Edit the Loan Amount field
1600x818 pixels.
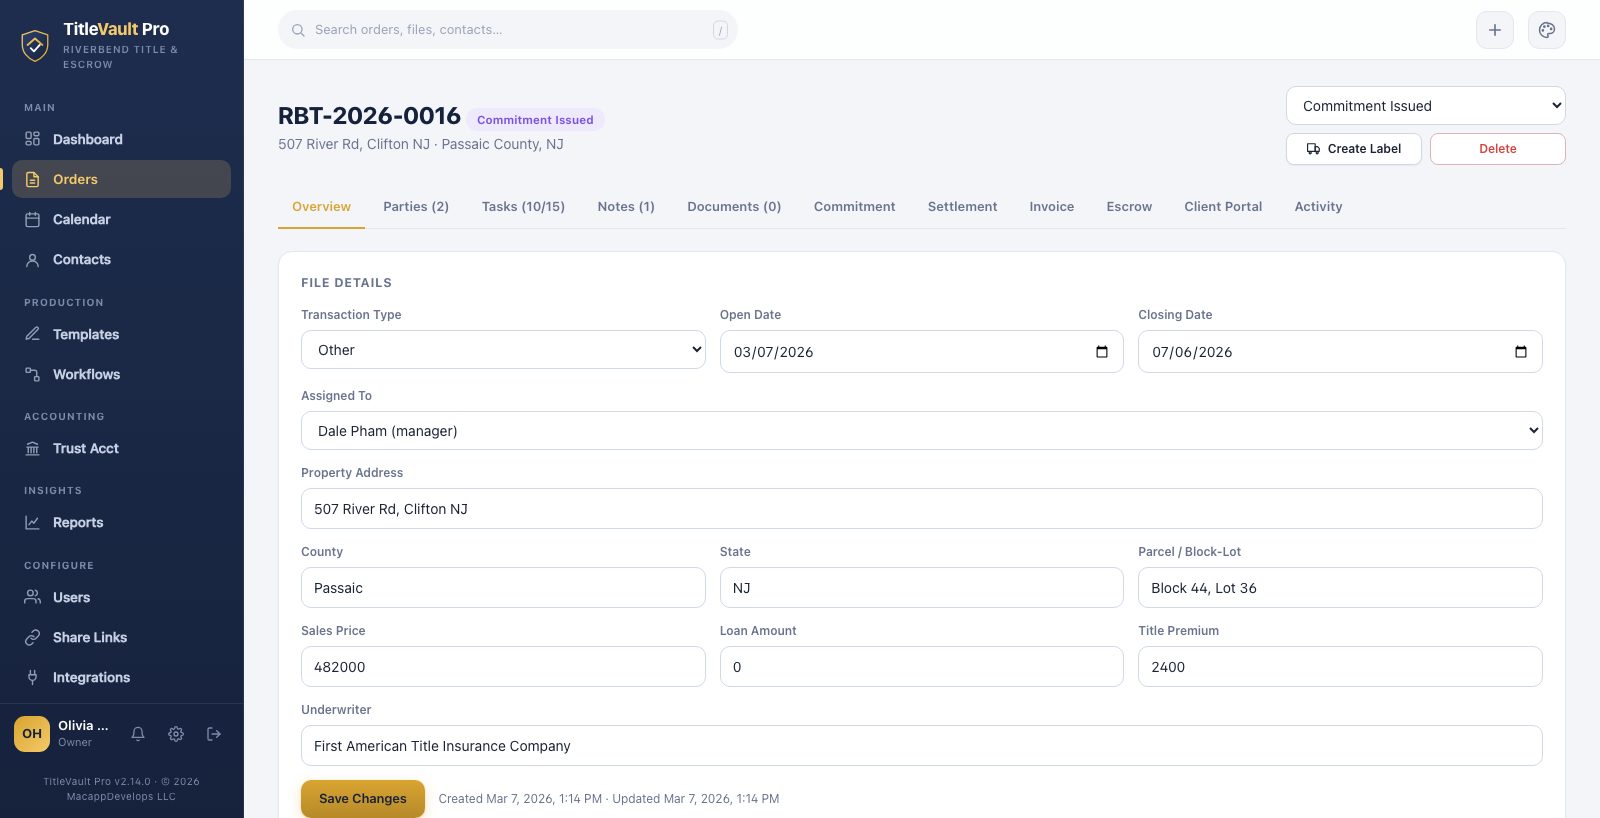[922, 667]
